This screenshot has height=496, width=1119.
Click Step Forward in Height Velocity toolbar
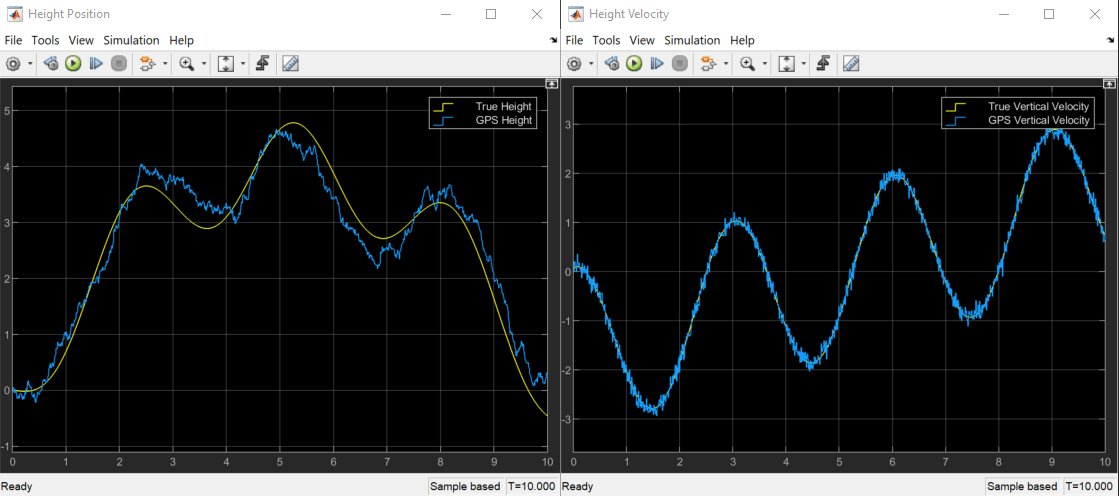tap(657, 63)
